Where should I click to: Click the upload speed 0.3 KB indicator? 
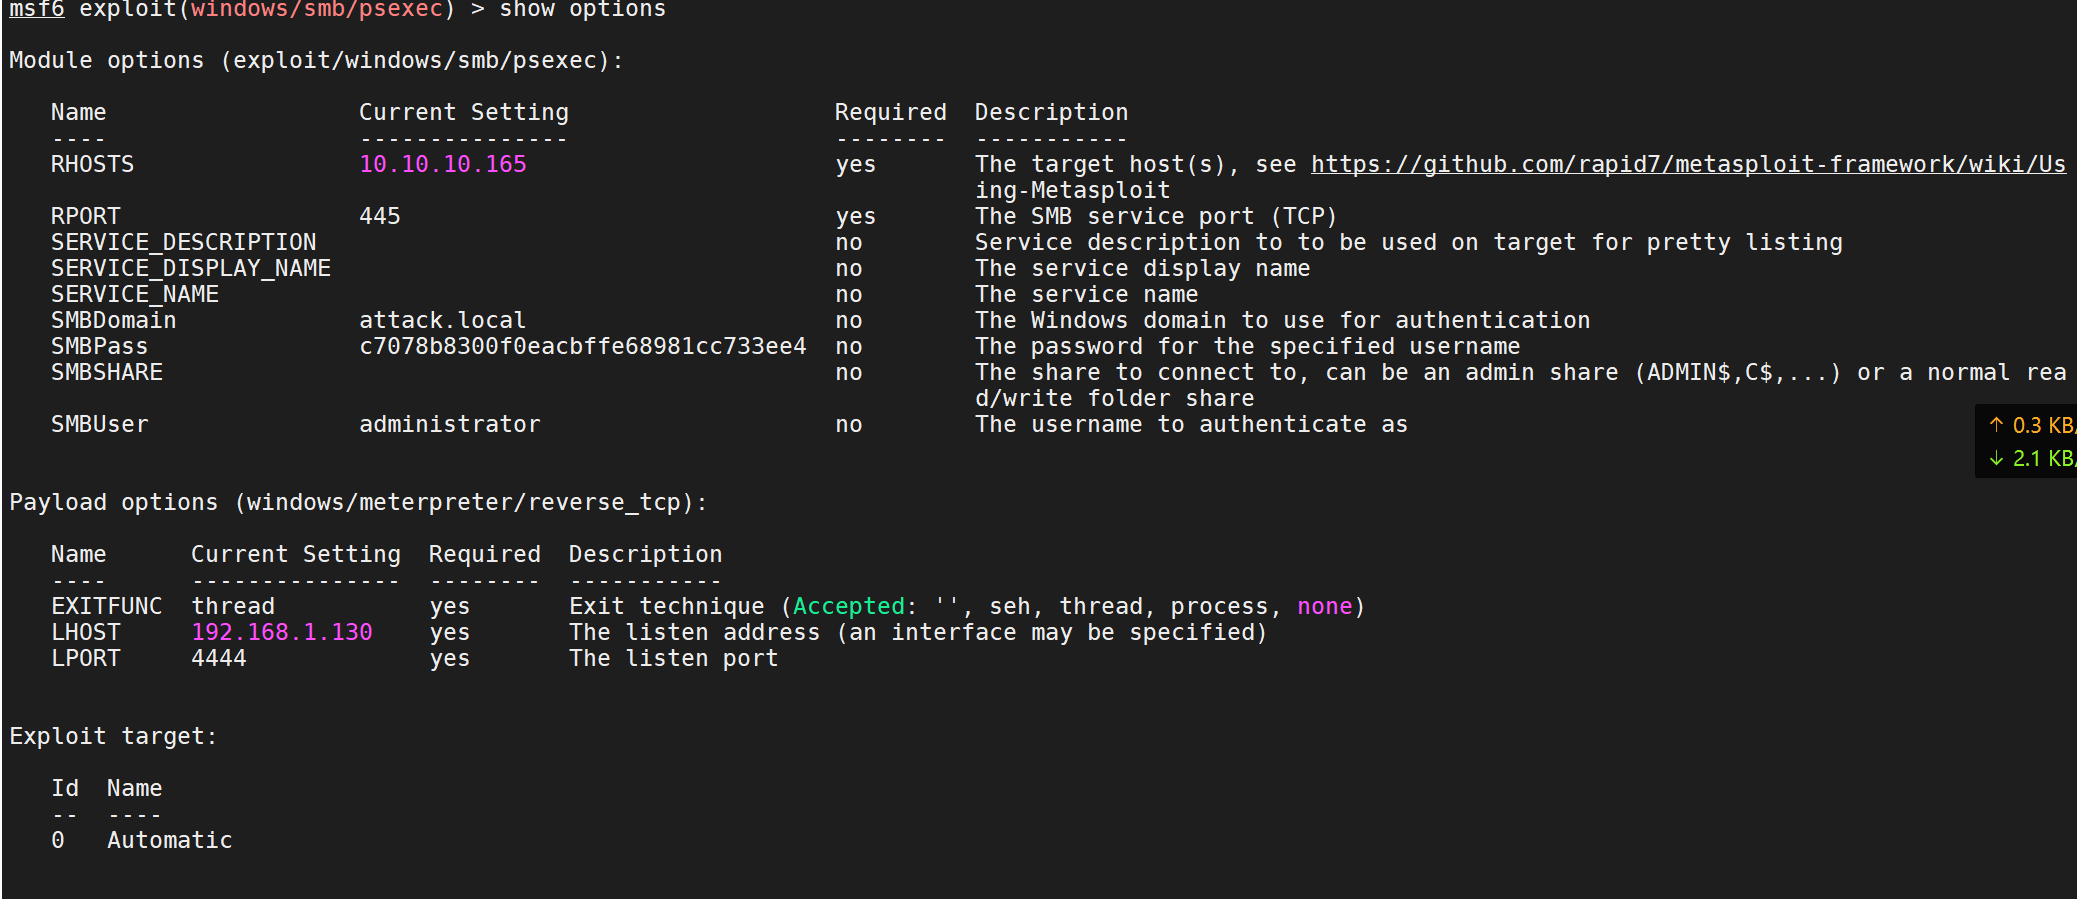coord(2032,425)
